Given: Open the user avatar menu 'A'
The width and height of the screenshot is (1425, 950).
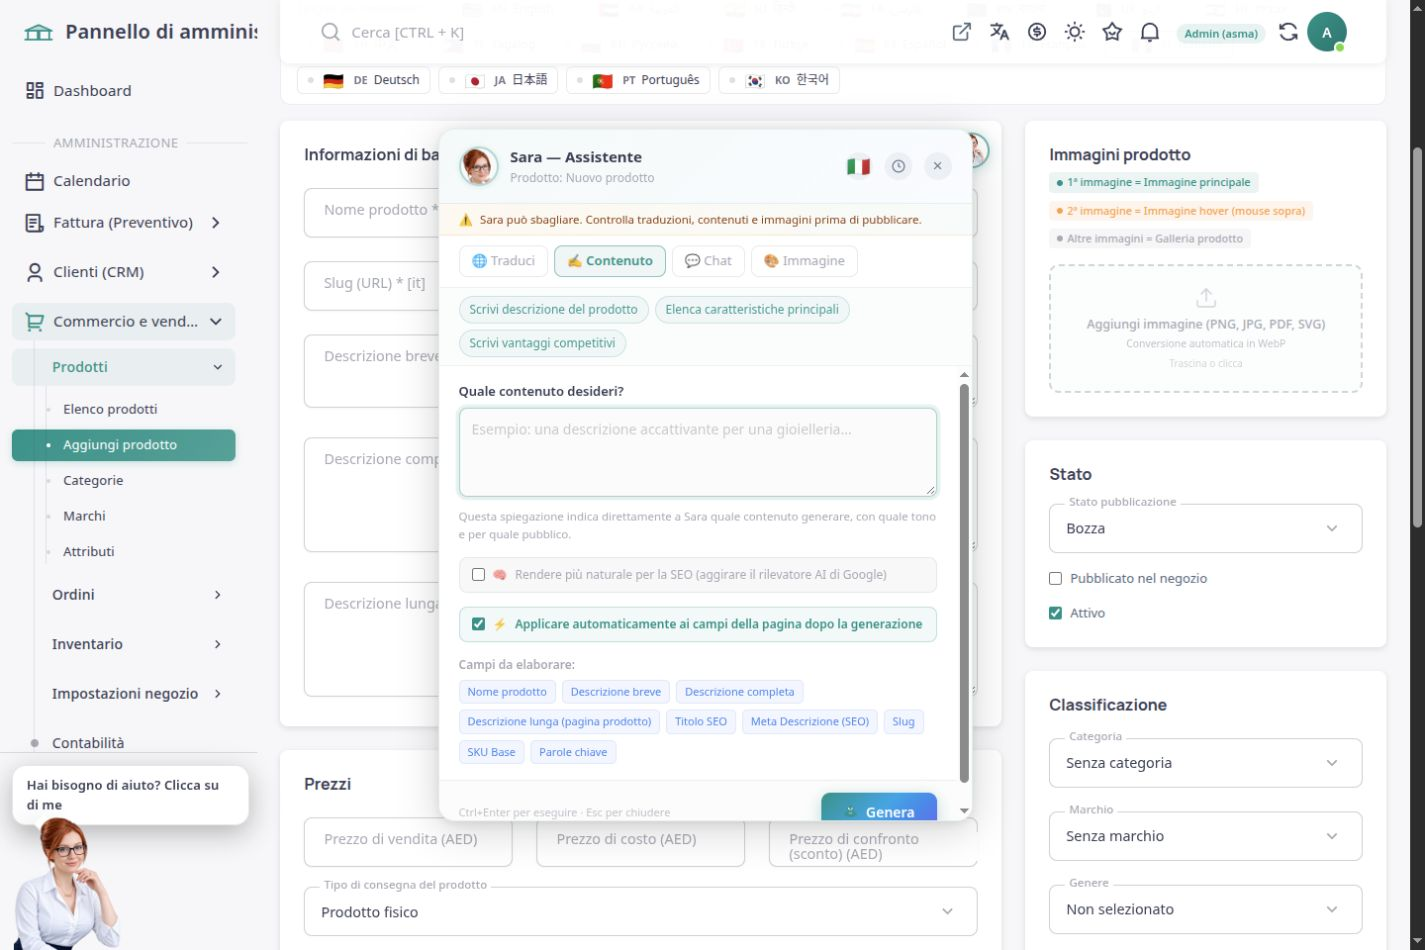Looking at the screenshot, I should 1326,32.
